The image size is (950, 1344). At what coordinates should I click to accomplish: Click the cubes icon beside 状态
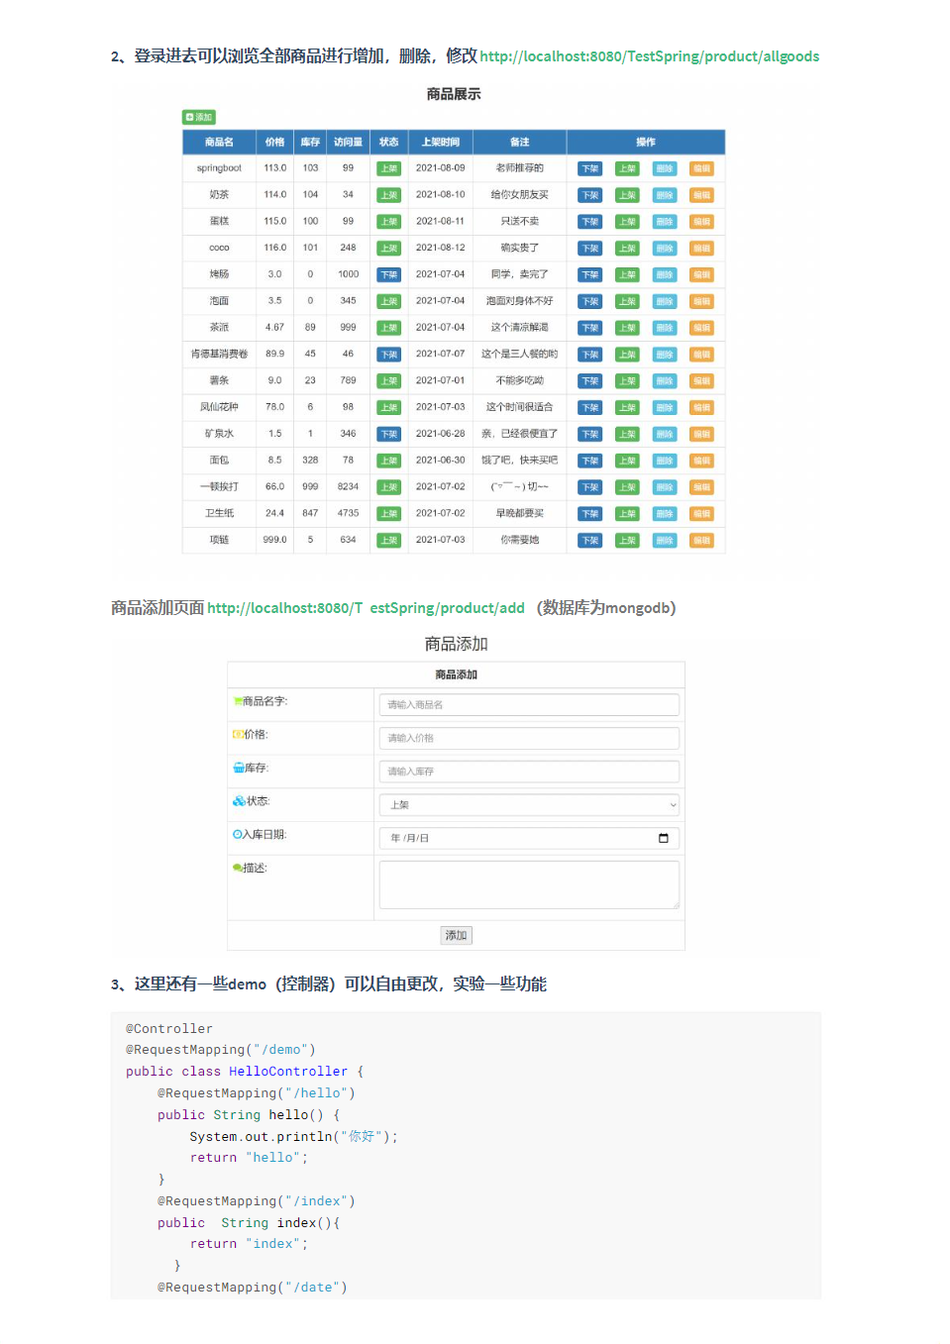pyautogui.click(x=238, y=801)
